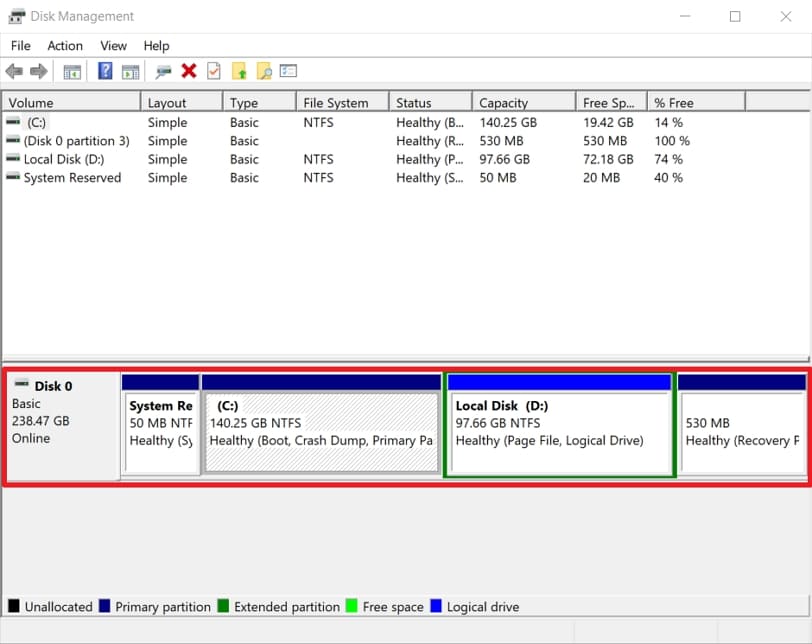Click the Show/Hide Action Pane toolbar icon
The height and width of the screenshot is (644, 812).
(131, 70)
